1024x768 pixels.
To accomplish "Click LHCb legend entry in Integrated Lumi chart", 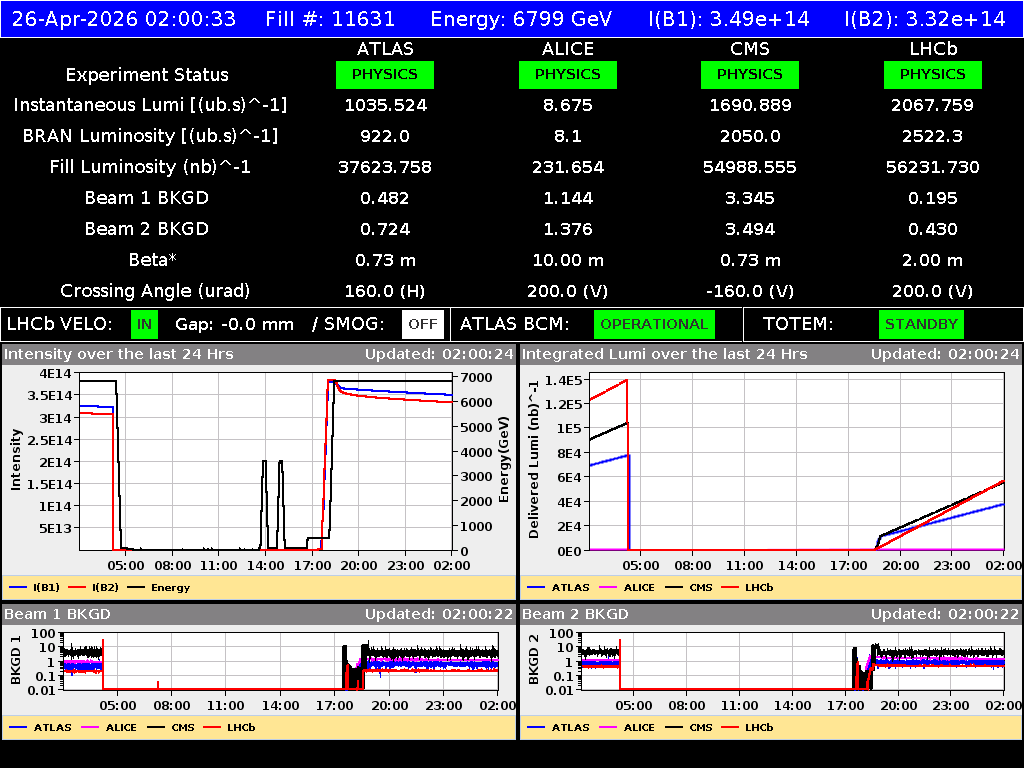I will coord(747,588).
